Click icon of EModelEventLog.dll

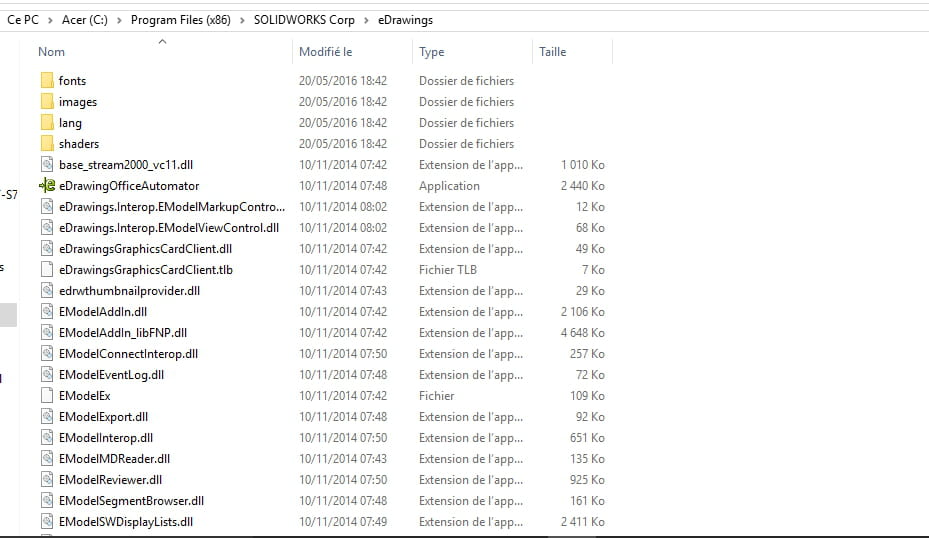47,374
